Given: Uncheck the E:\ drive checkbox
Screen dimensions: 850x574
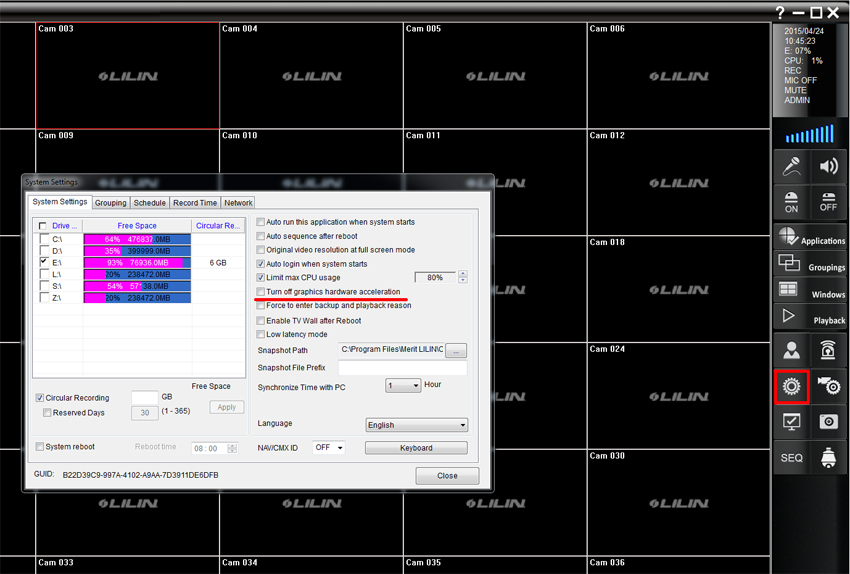Looking at the screenshot, I should (42, 262).
